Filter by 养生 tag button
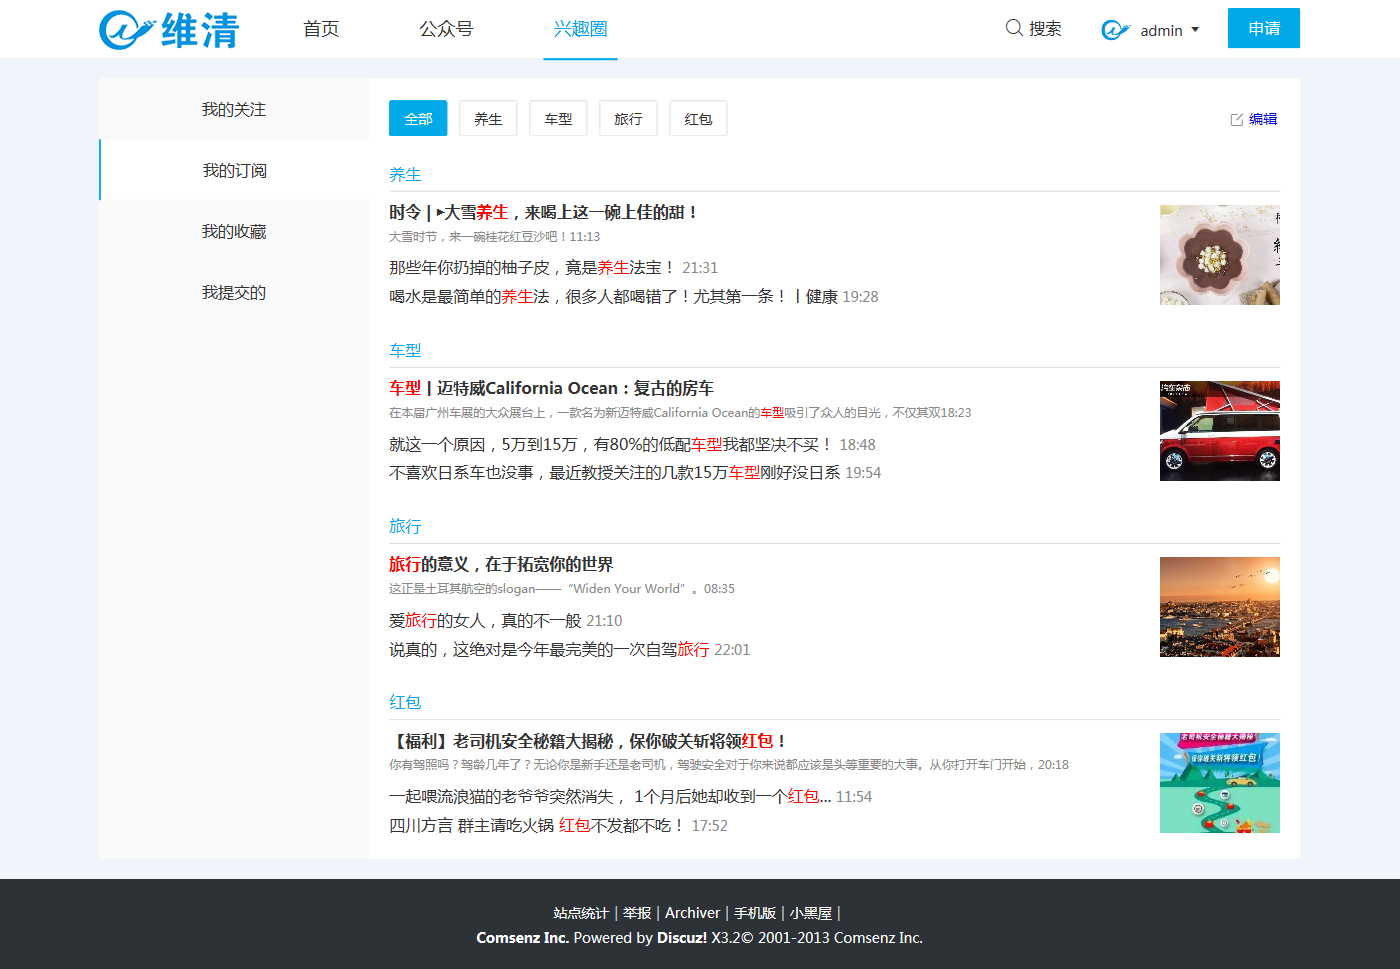 pyautogui.click(x=488, y=118)
